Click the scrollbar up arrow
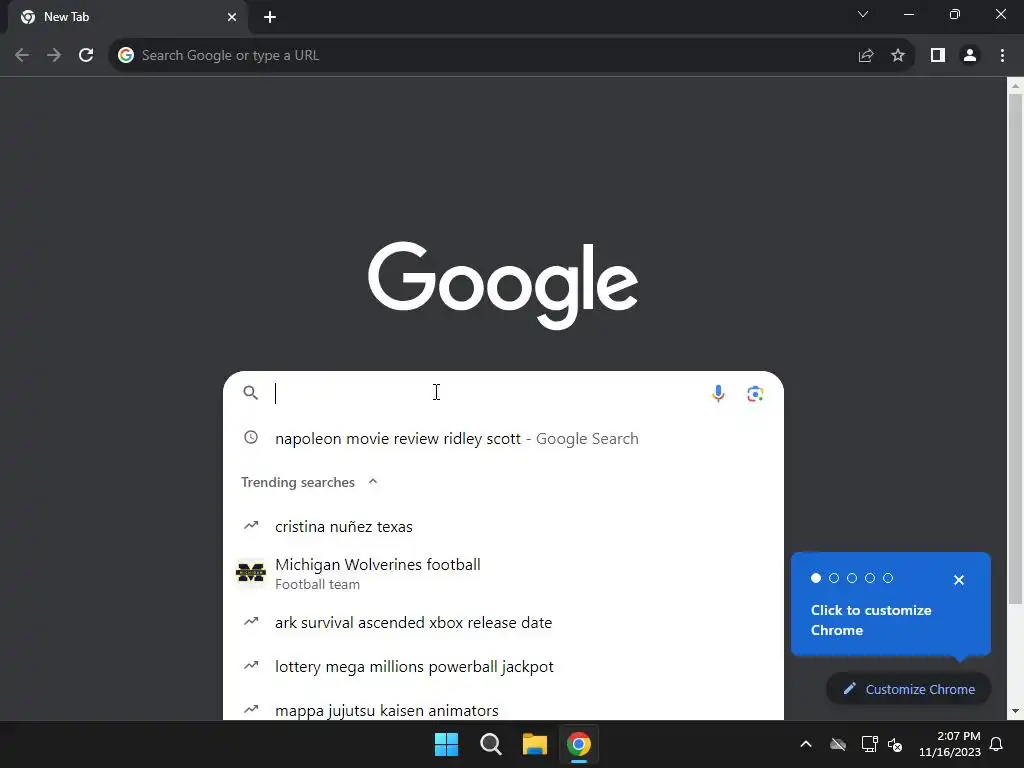Screen dimensions: 1024x768 point(1015,86)
